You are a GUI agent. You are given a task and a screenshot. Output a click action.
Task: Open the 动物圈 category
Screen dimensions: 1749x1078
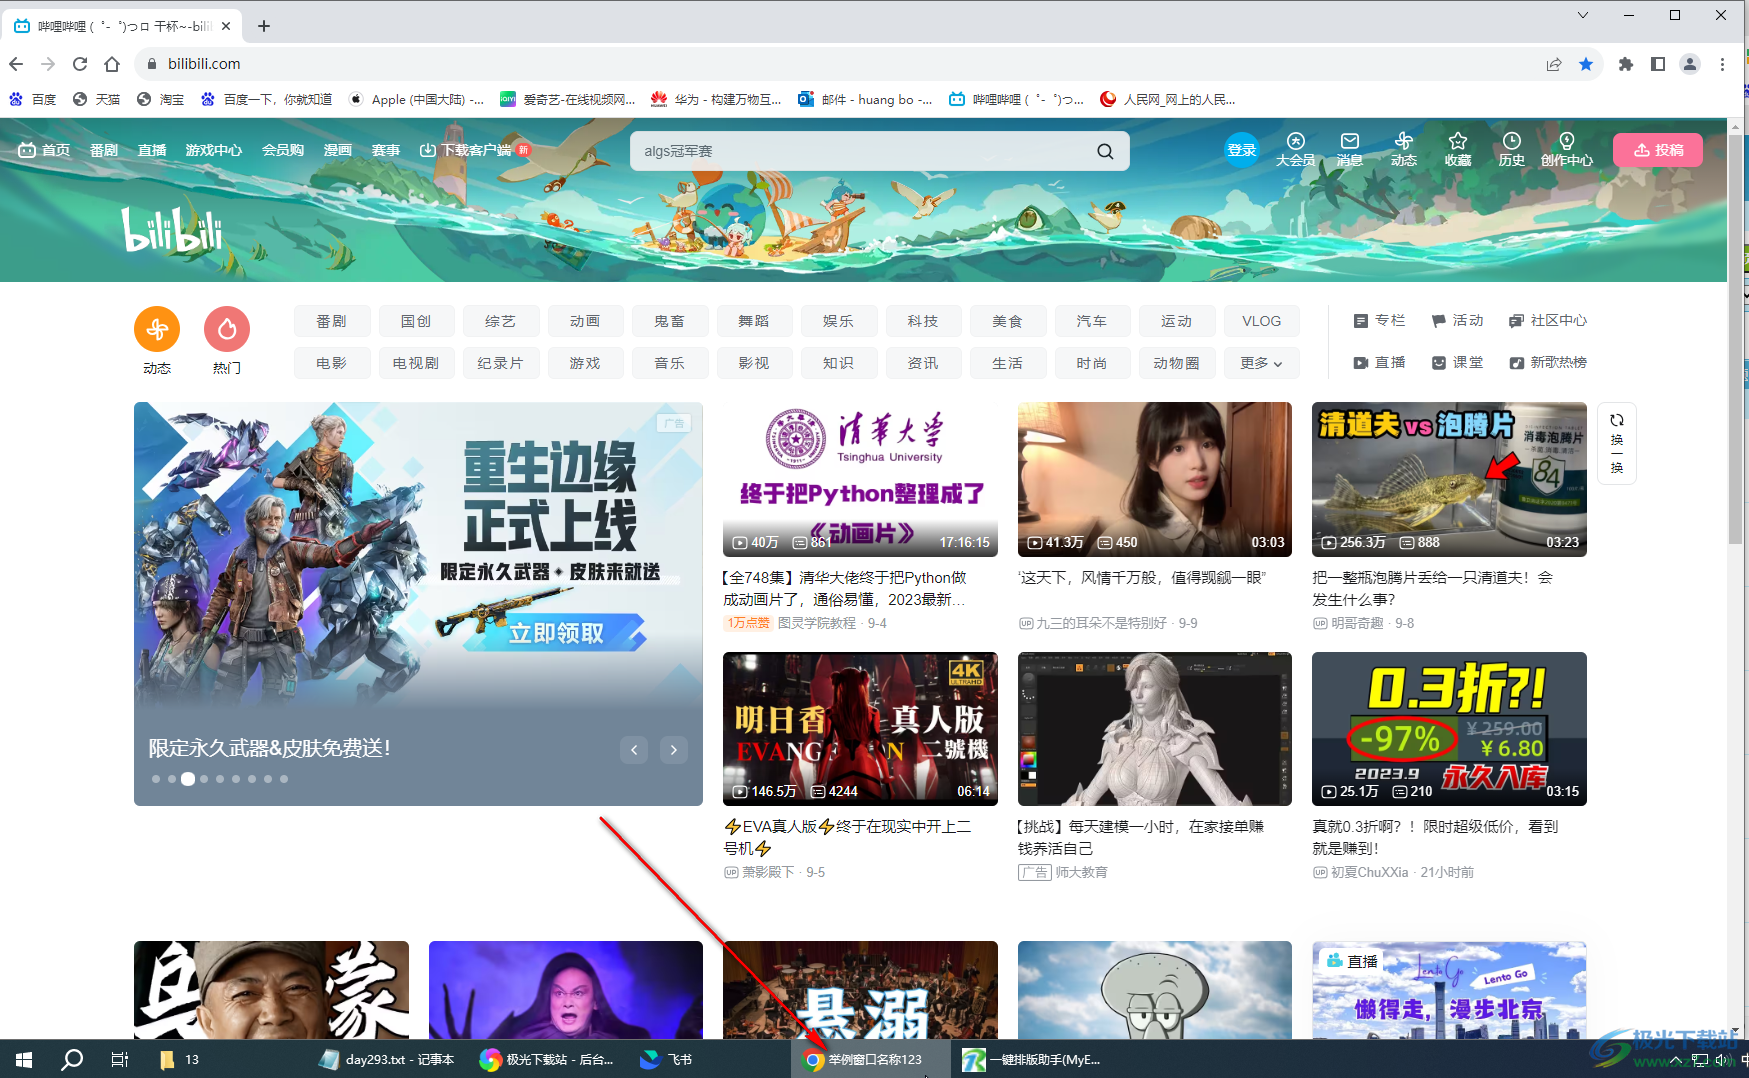[1177, 363]
